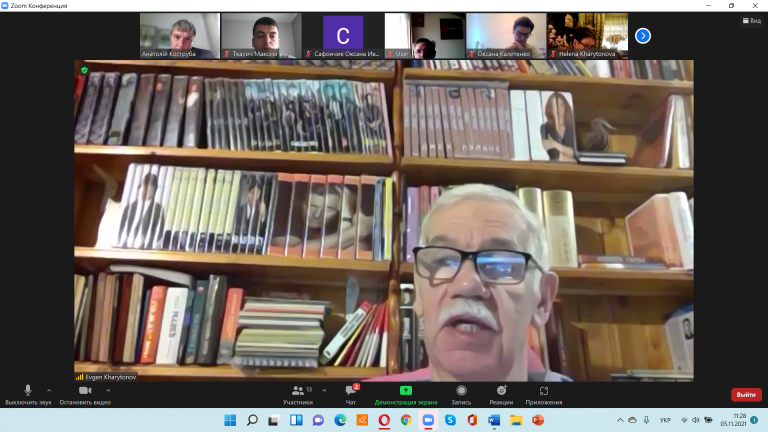Toggle the УКР keyboard language indicator

tap(665, 420)
